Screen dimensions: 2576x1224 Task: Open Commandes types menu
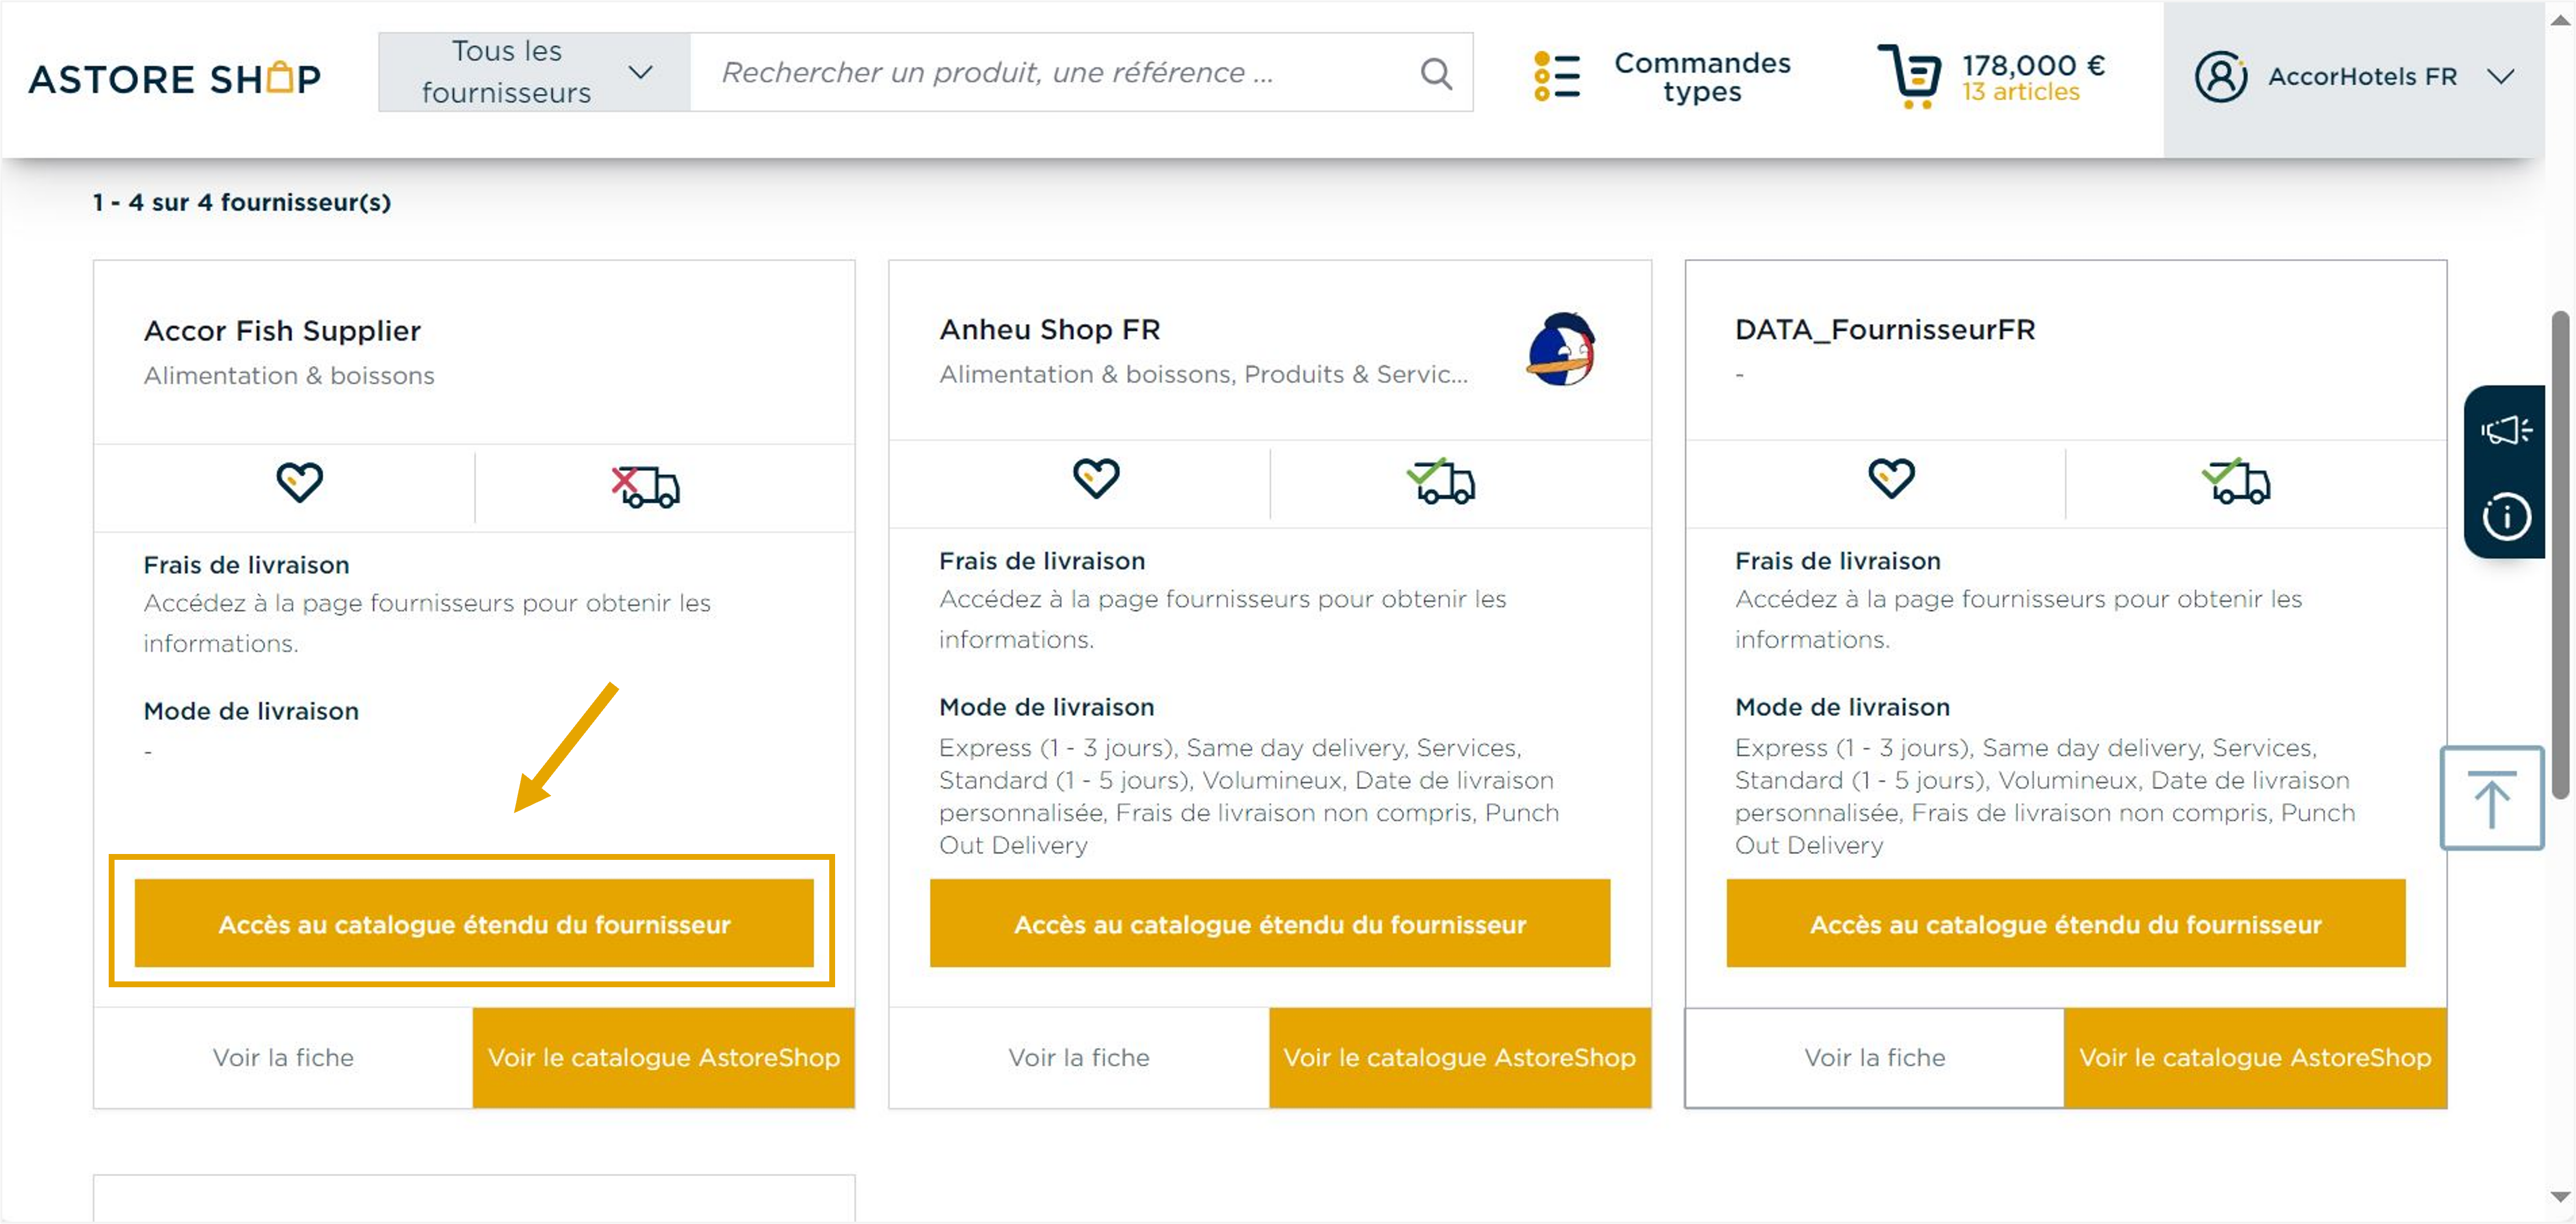(x=1701, y=77)
